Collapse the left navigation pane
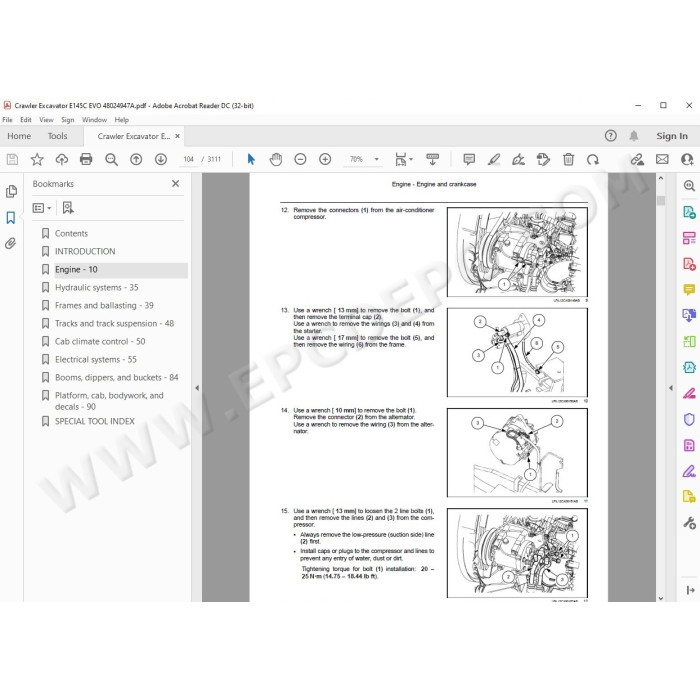700x700 pixels. click(x=197, y=388)
